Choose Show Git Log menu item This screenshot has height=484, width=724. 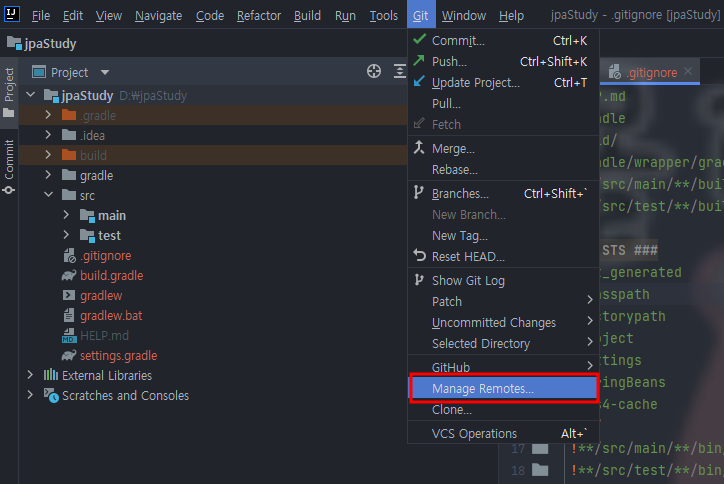503,280
